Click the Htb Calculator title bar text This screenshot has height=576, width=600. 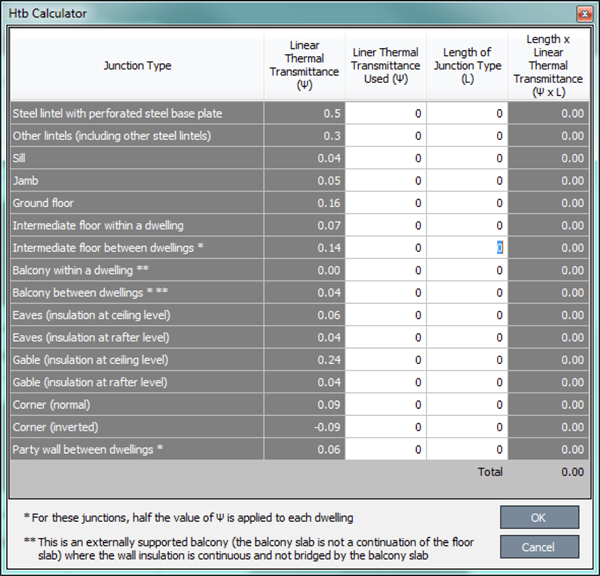[x=48, y=13]
